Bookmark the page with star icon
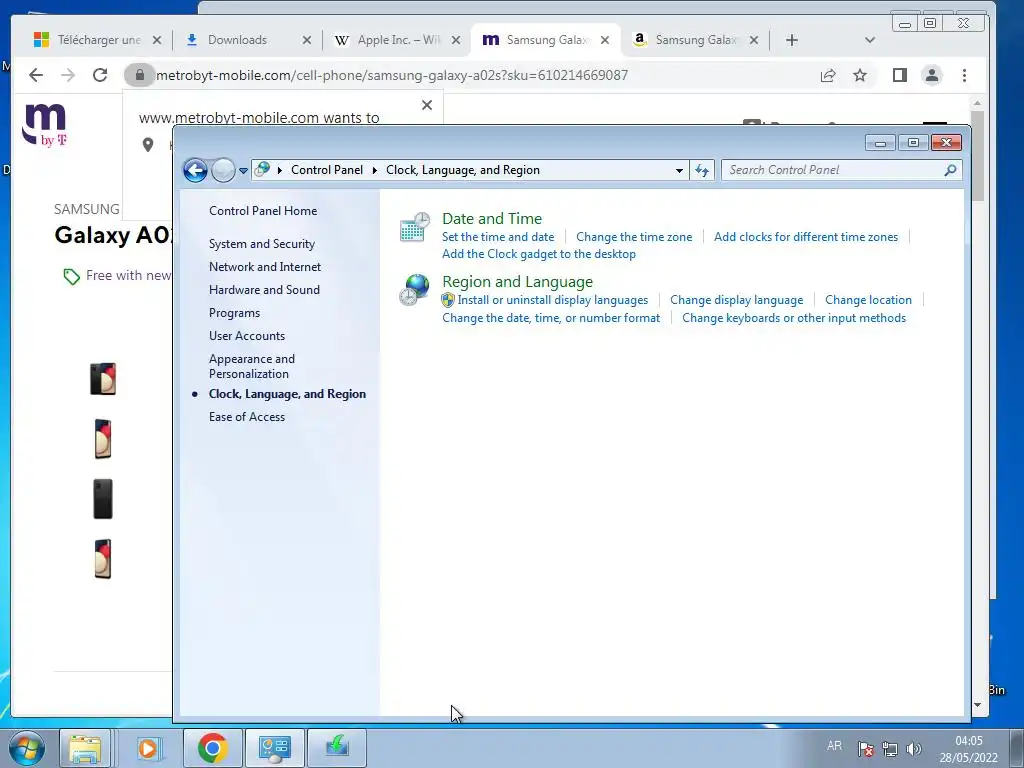 860,75
